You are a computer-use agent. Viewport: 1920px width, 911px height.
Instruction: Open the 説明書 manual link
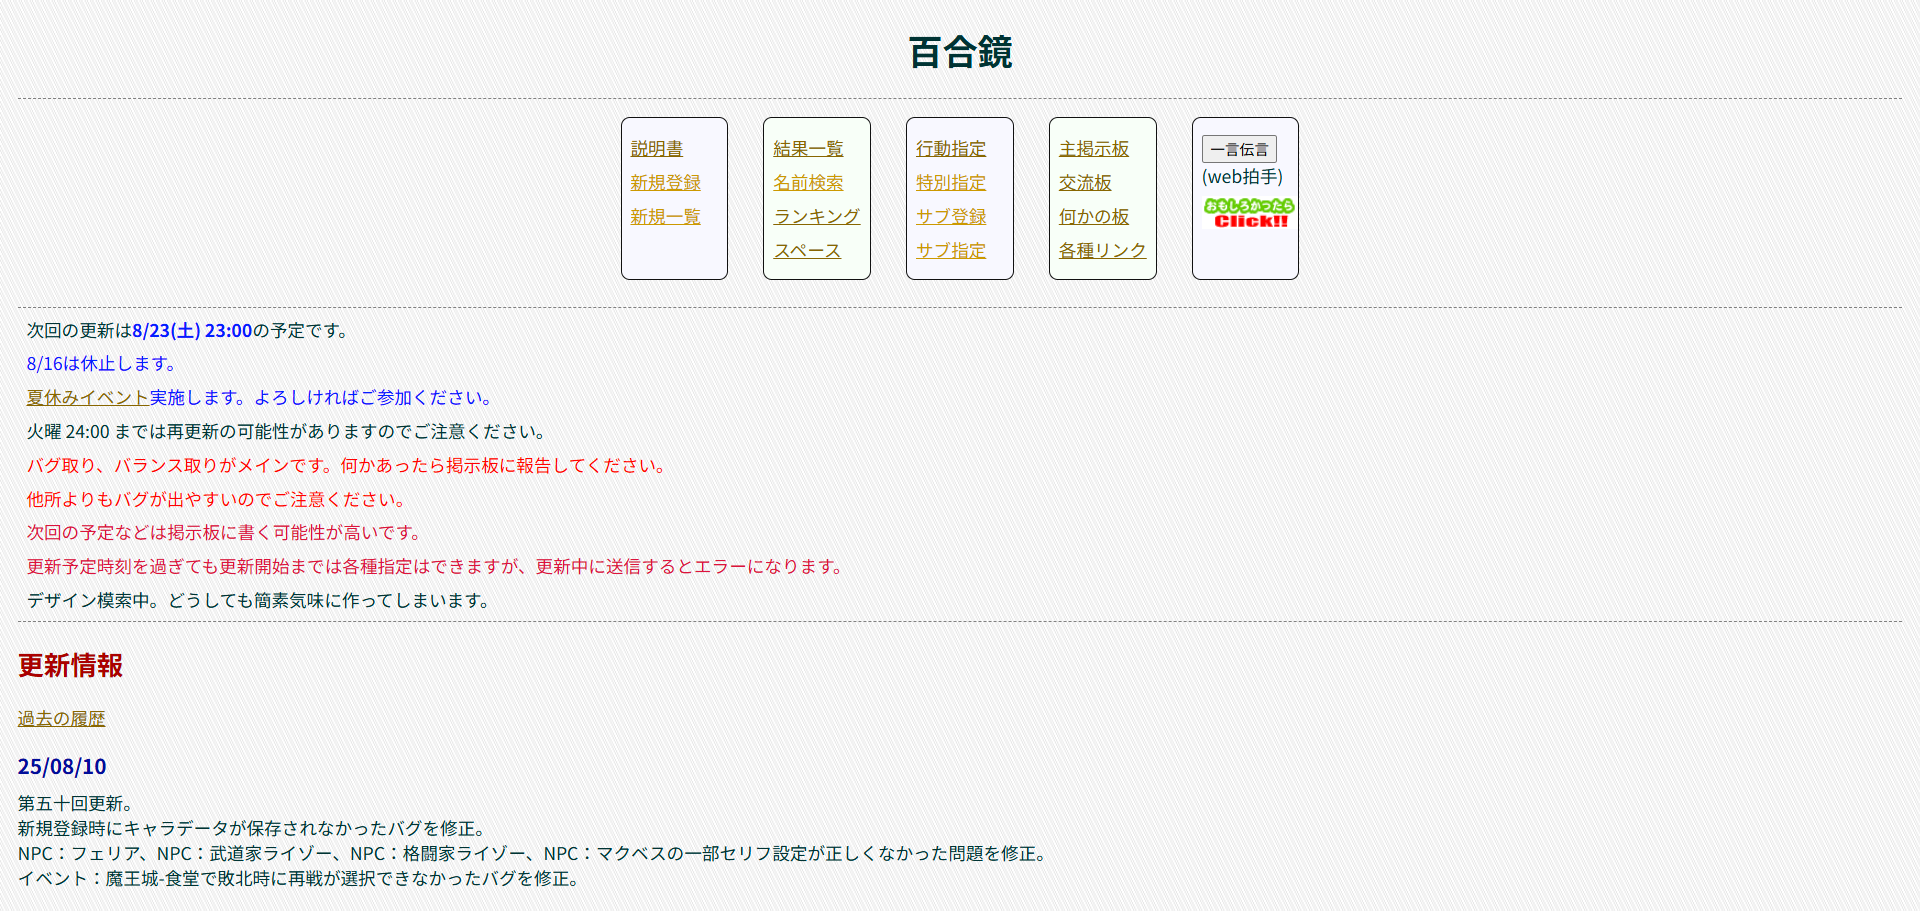(656, 149)
